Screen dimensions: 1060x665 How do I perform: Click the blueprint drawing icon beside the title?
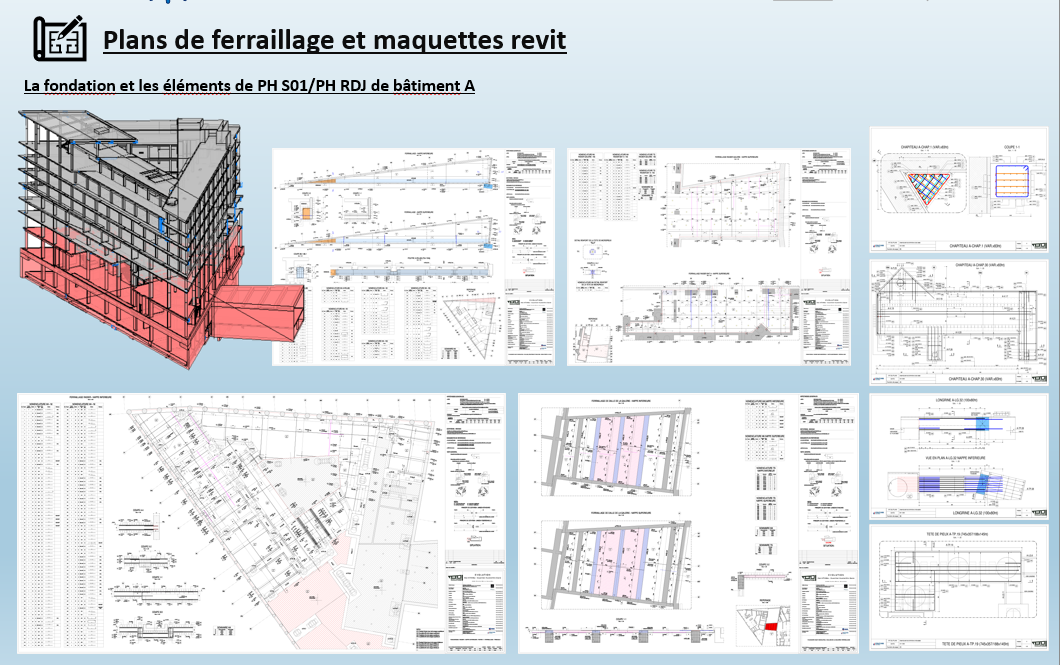click(x=59, y=38)
